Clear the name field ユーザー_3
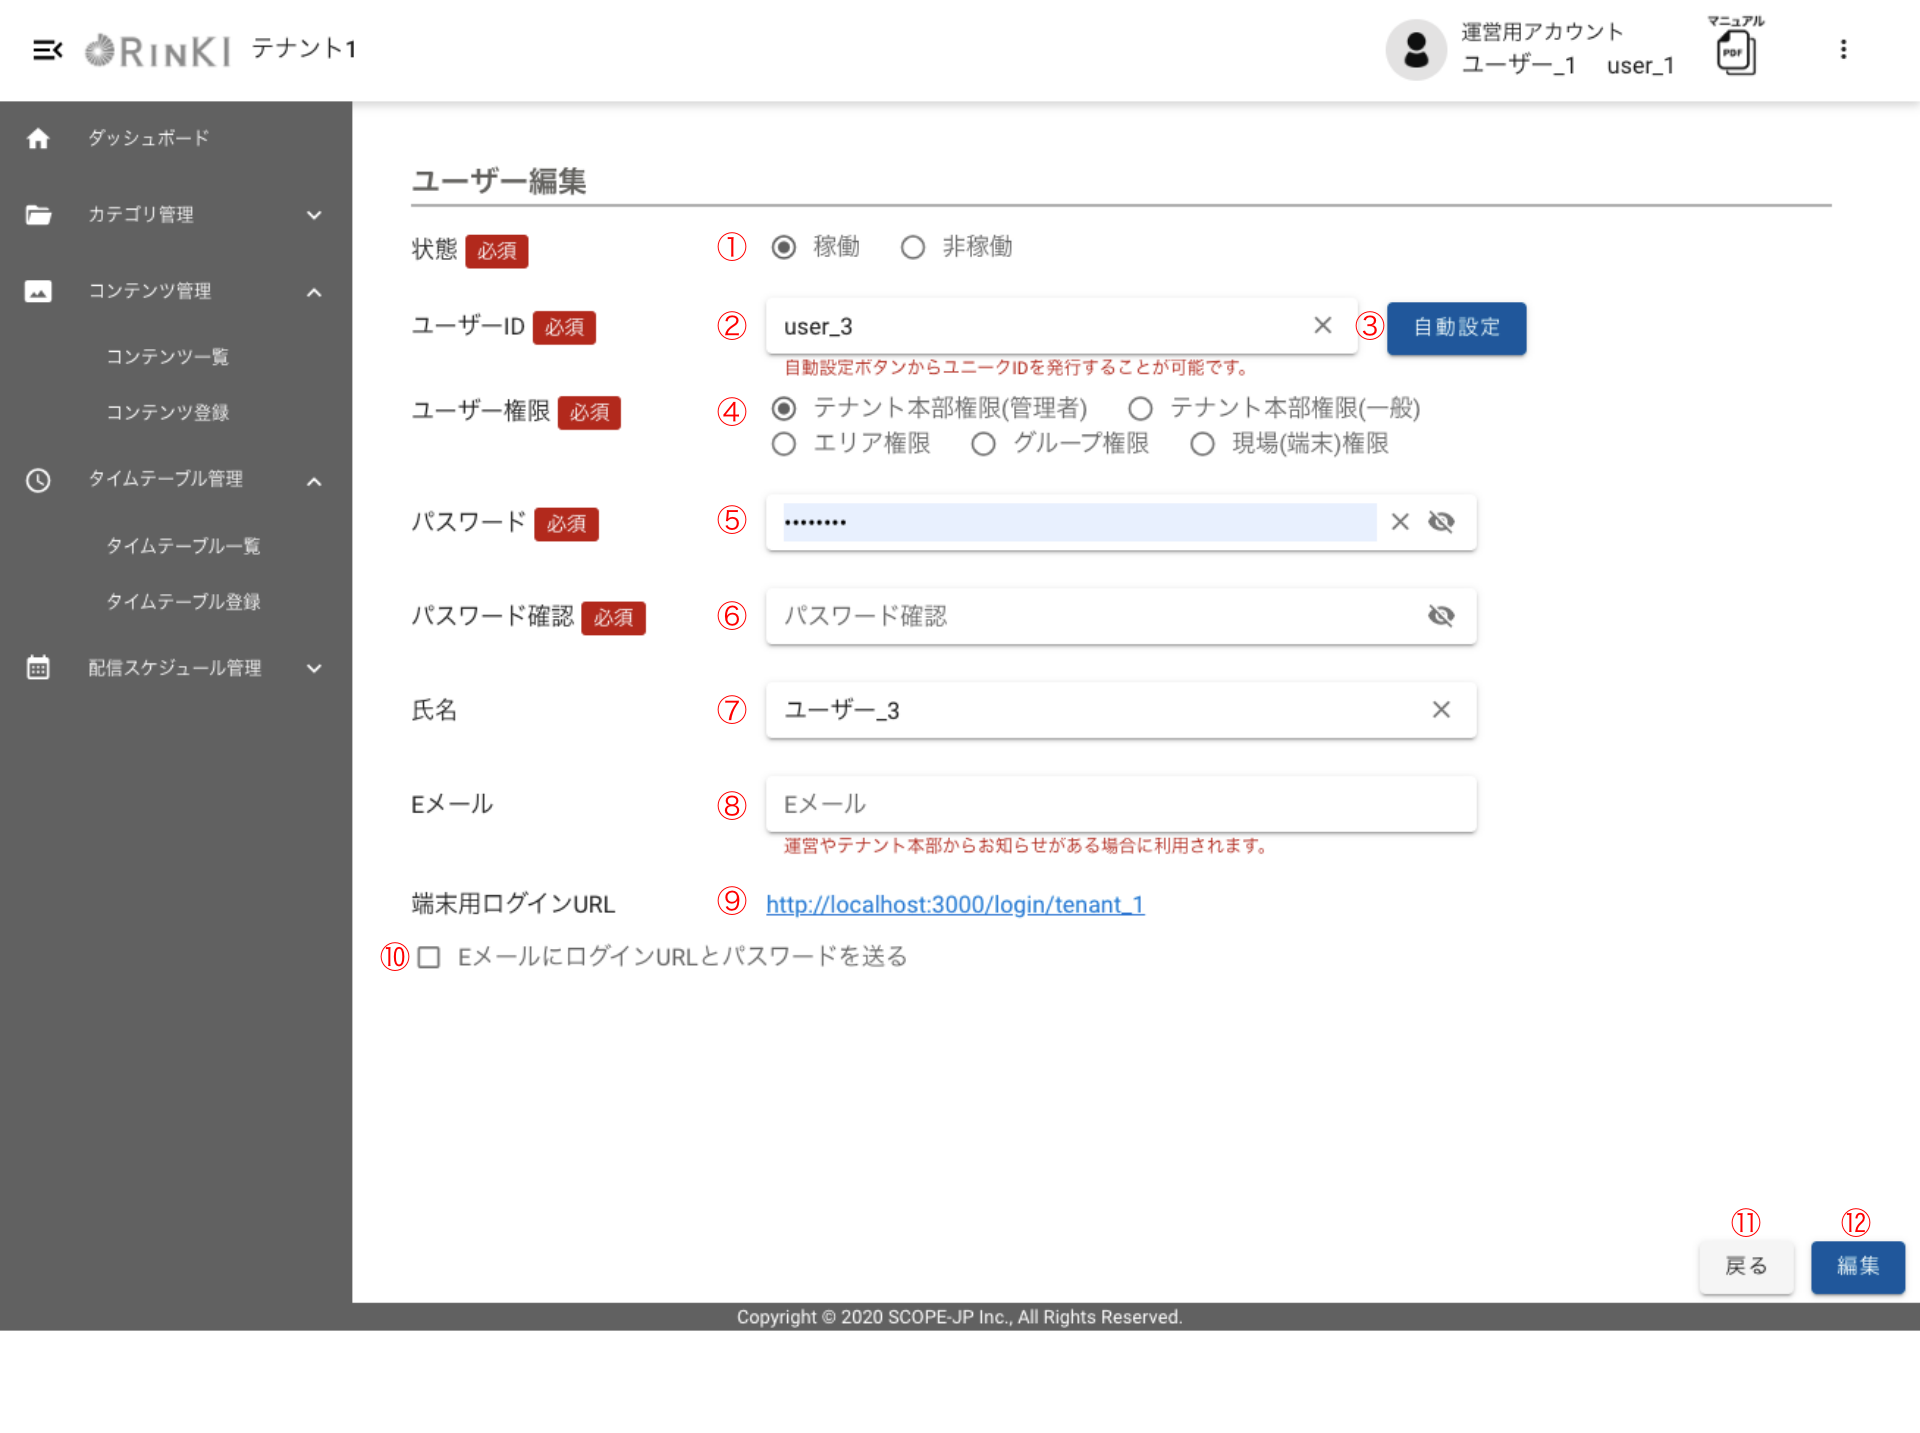This screenshot has width=1920, height=1433. click(x=1440, y=710)
